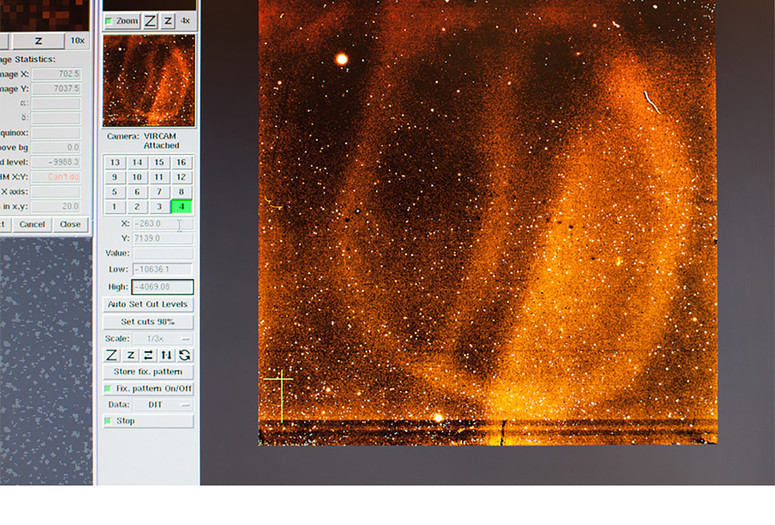The height and width of the screenshot is (525, 775).
Task: Select detector 9 in the grid
Action: (x=115, y=177)
